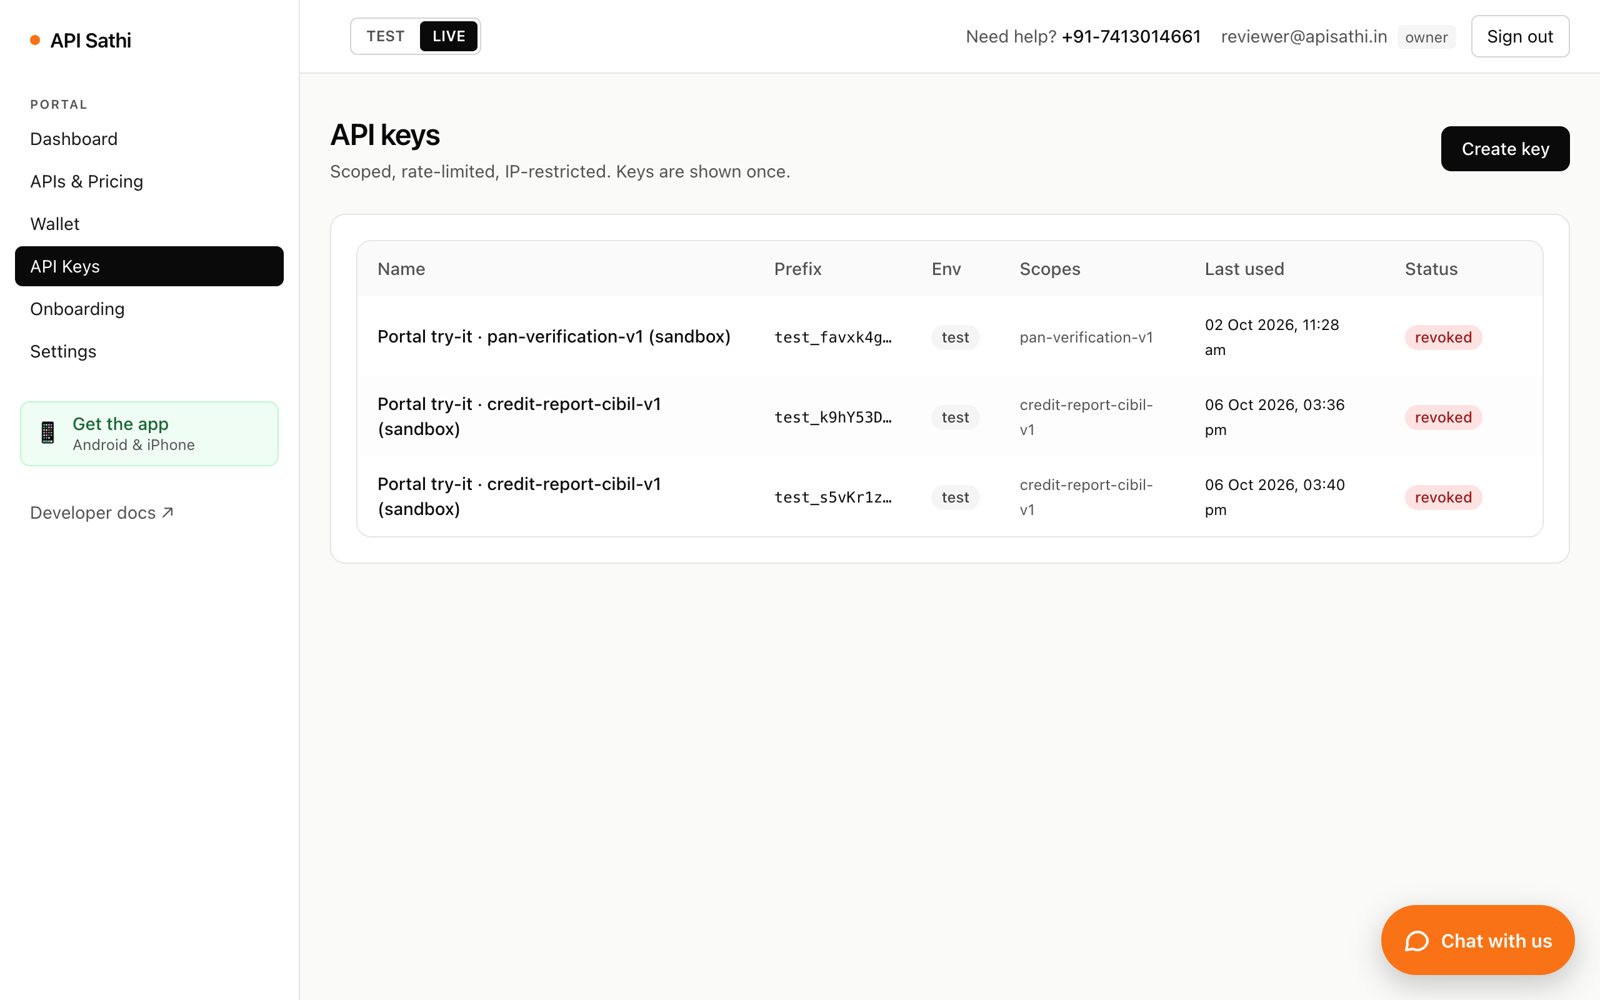Click the pan-verification-v1 scope cell
1600x1000 pixels.
(x=1086, y=337)
